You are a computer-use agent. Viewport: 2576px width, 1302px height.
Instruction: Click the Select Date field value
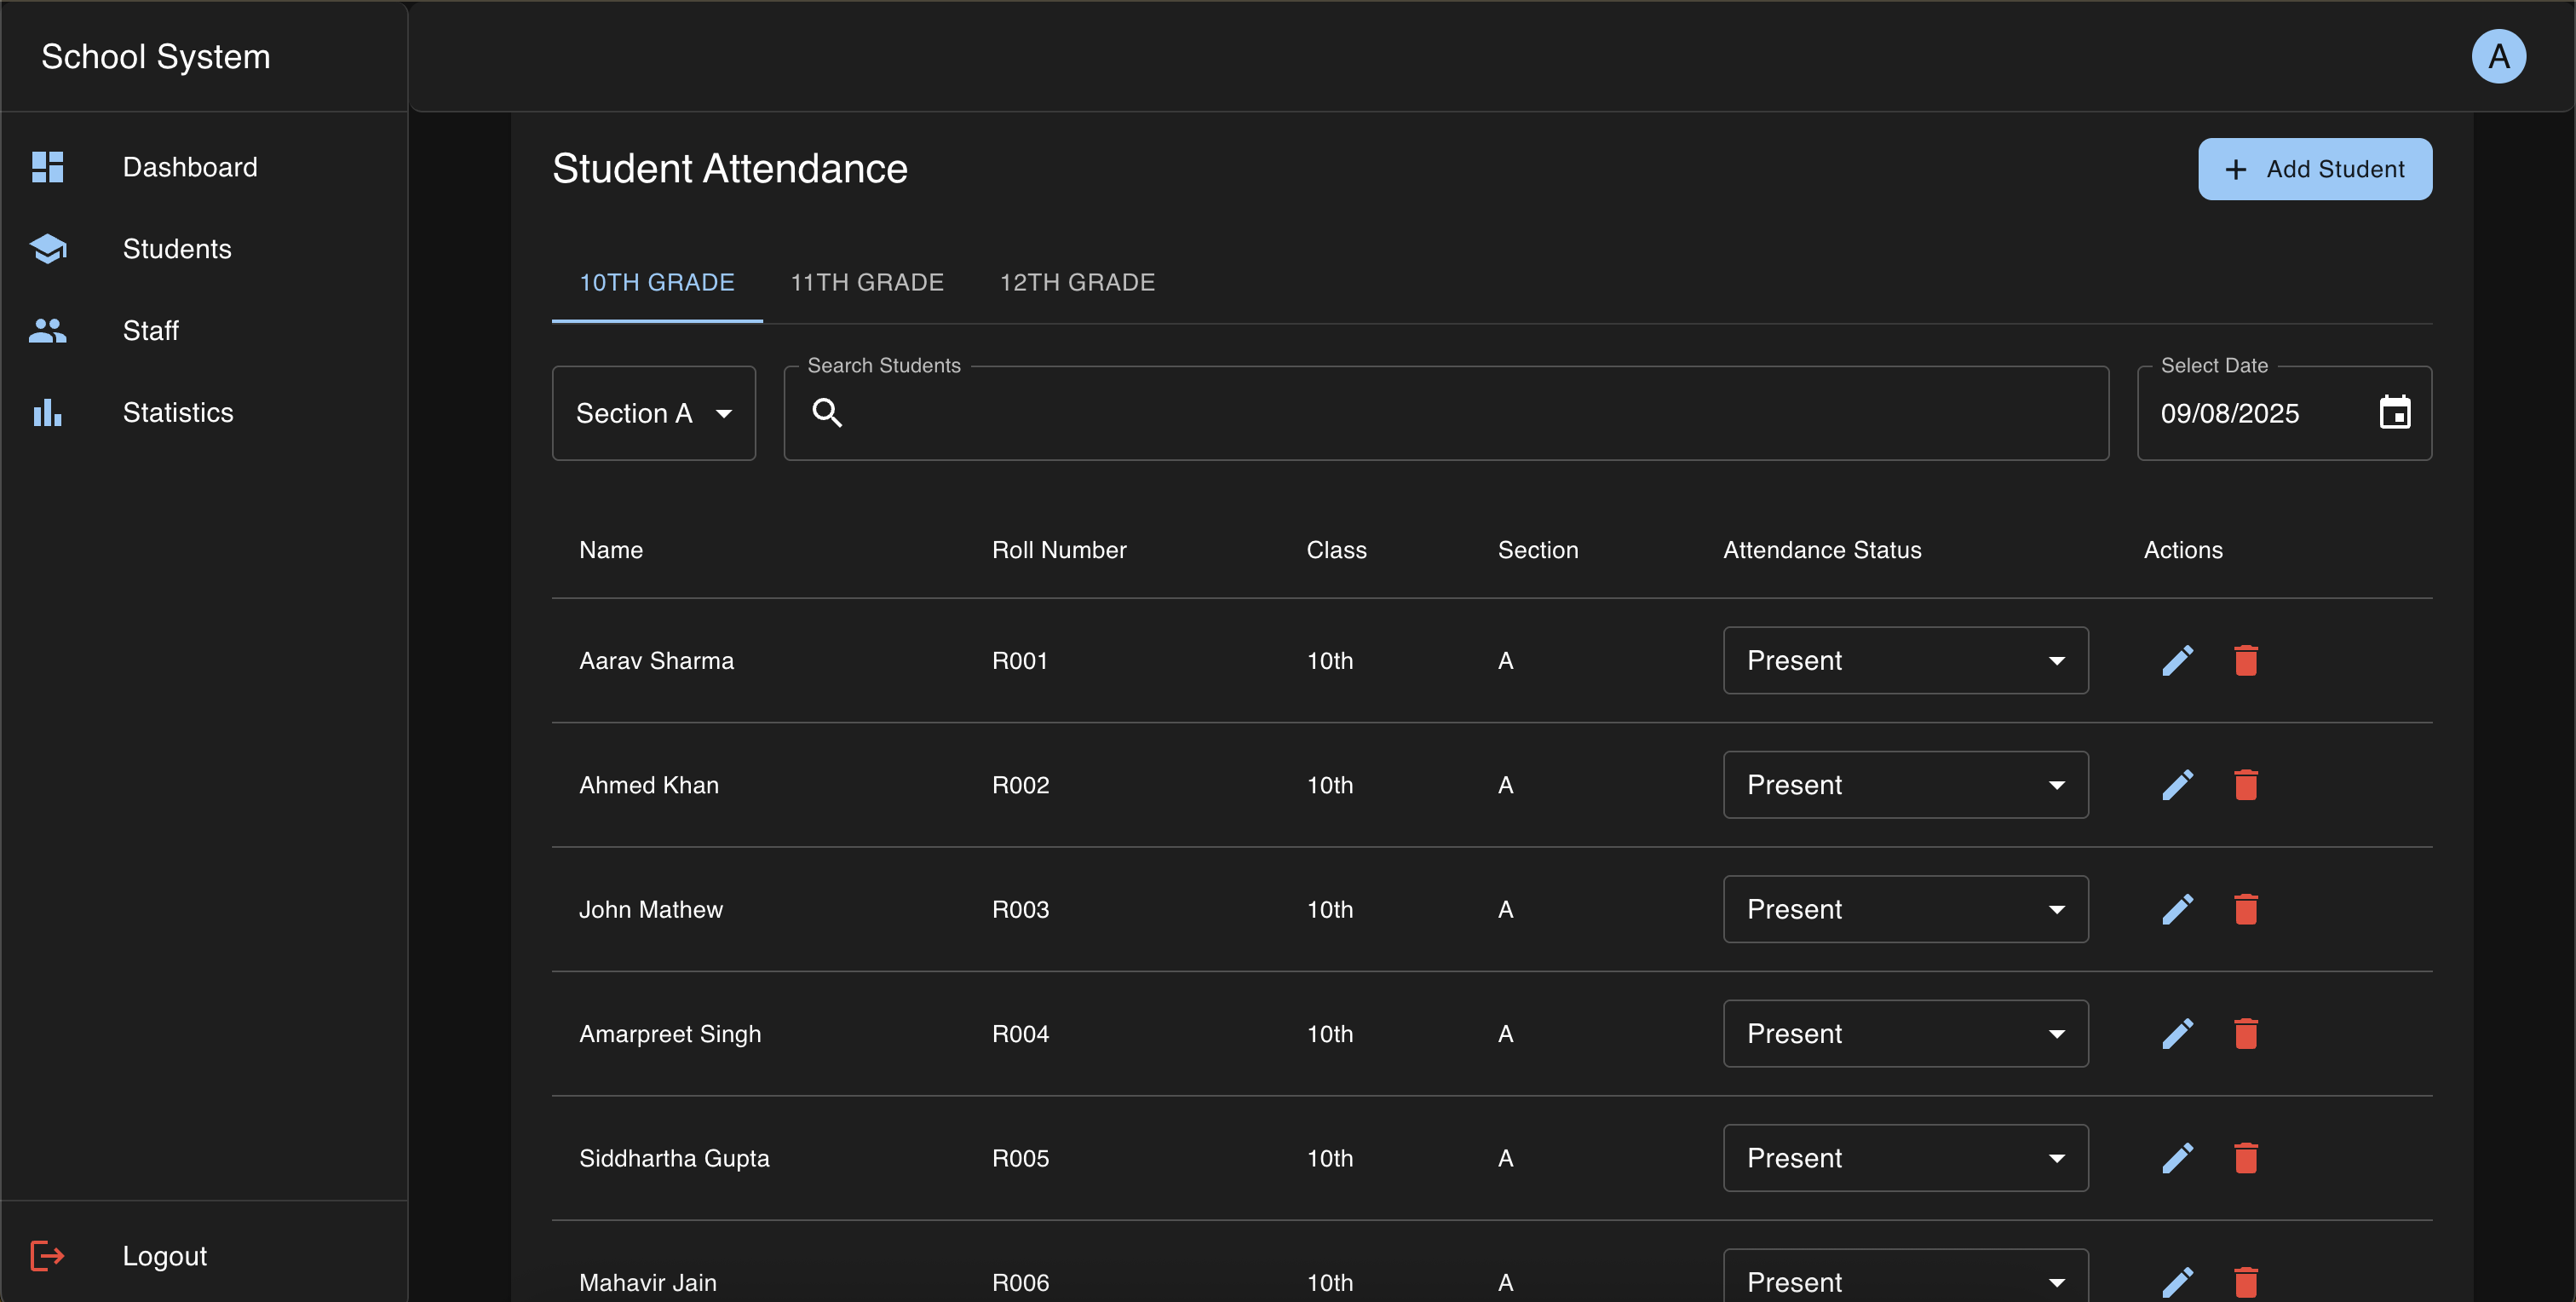(x=2229, y=413)
